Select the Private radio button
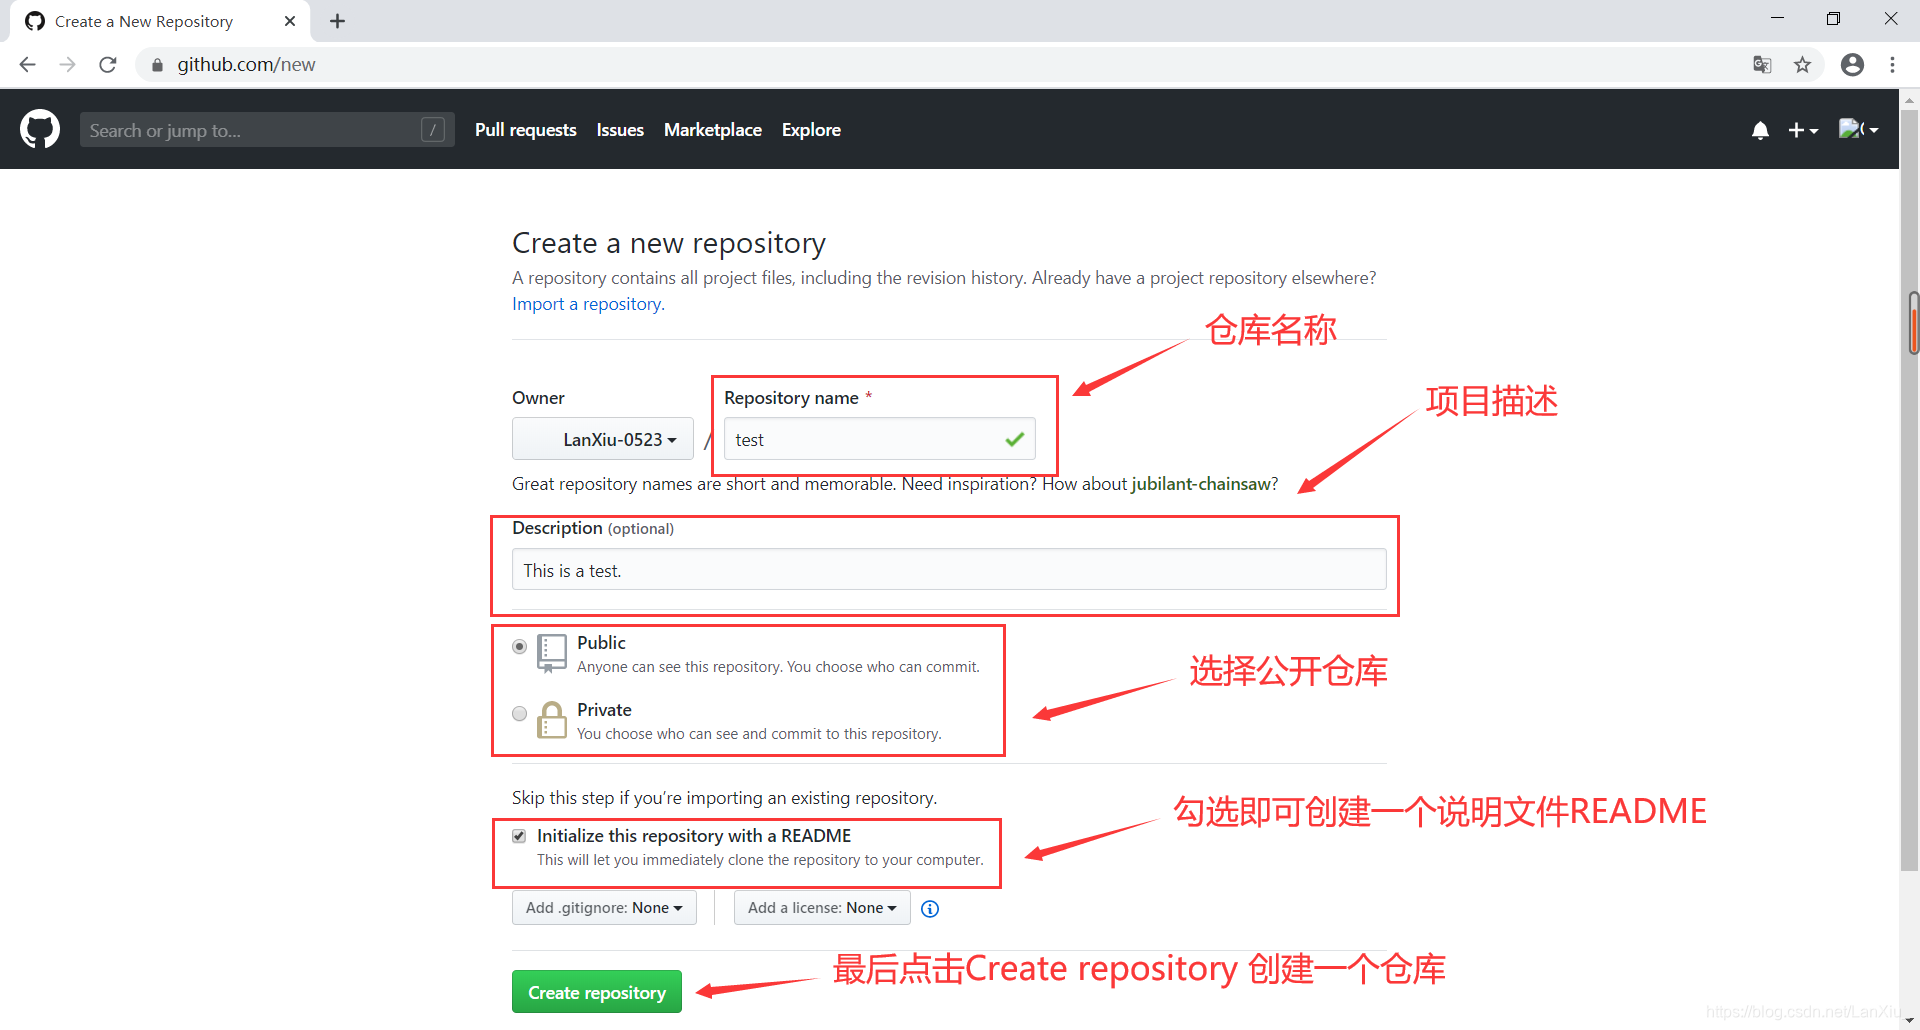 point(519,714)
